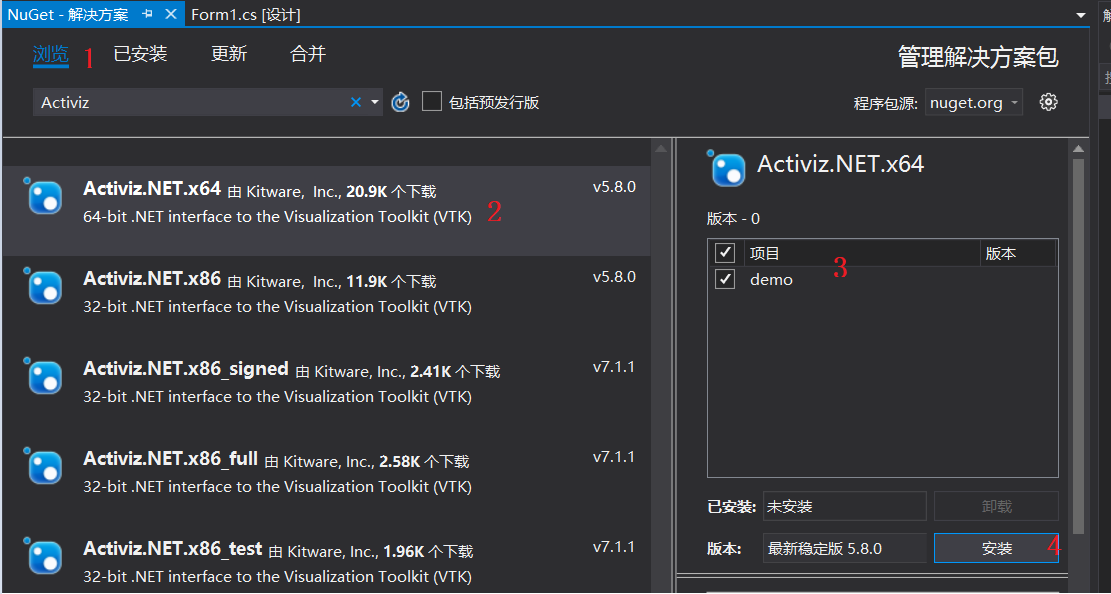Click Activiz.NET.x64 package icon in list
Image resolution: width=1111 pixels, height=594 pixels.
pos(45,196)
